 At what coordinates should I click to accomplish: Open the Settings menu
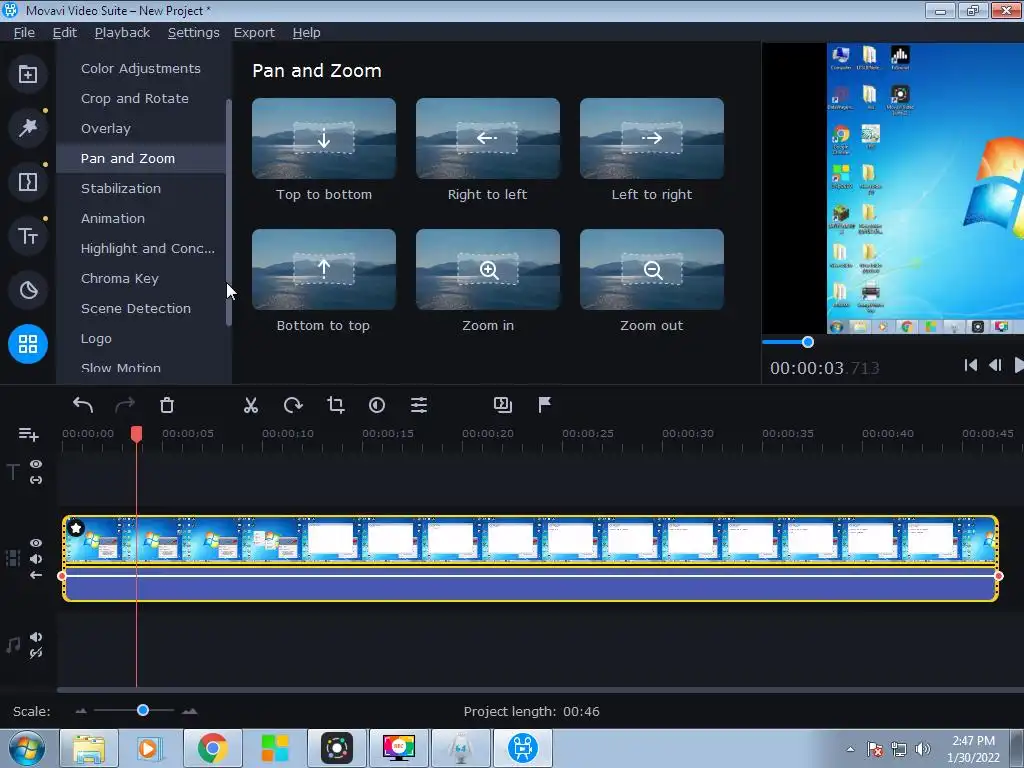pos(193,33)
